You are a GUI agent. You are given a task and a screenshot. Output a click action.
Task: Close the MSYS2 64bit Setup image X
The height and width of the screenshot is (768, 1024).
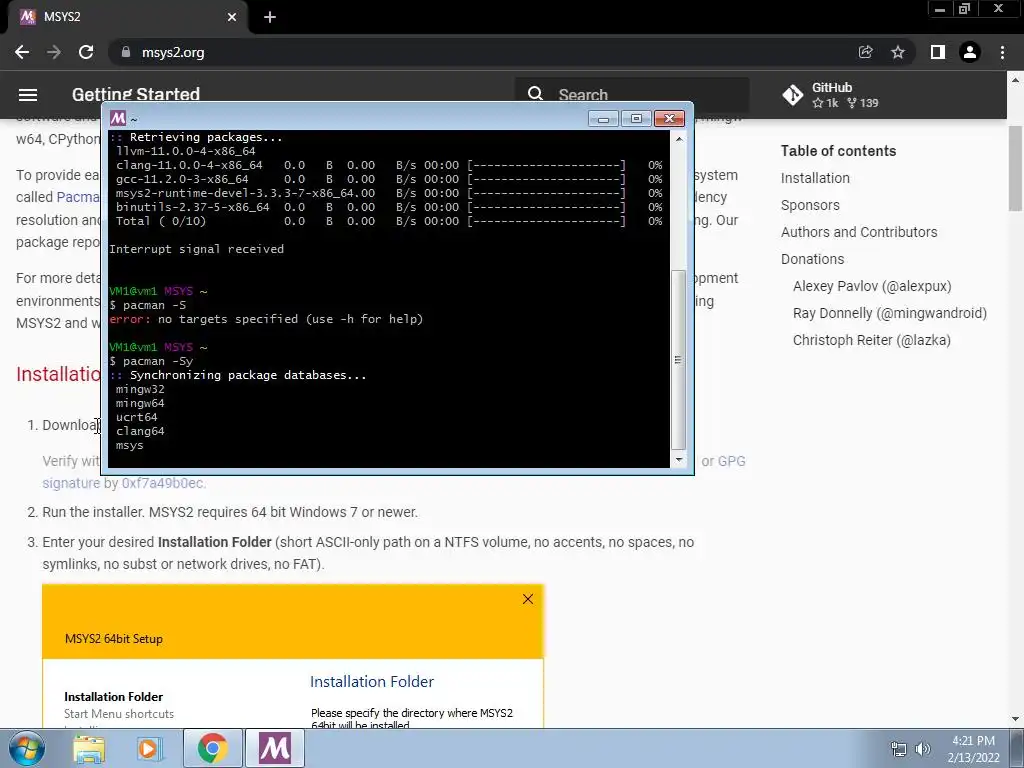coord(528,599)
